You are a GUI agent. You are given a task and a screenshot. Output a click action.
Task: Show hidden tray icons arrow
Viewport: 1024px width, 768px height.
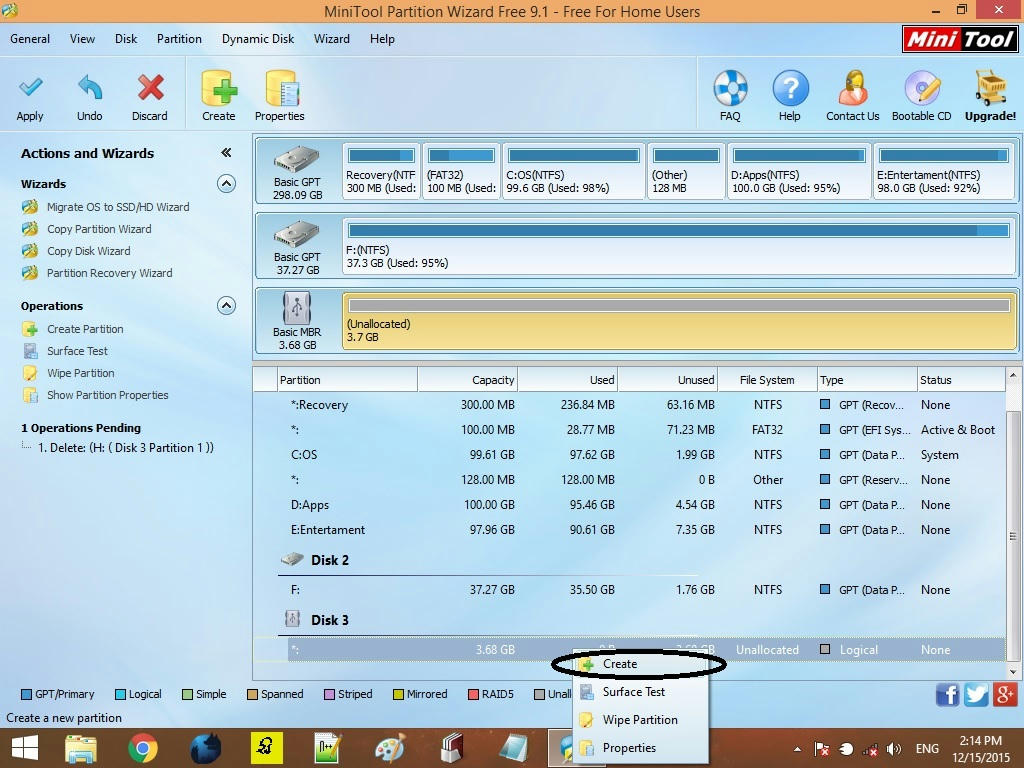point(797,749)
